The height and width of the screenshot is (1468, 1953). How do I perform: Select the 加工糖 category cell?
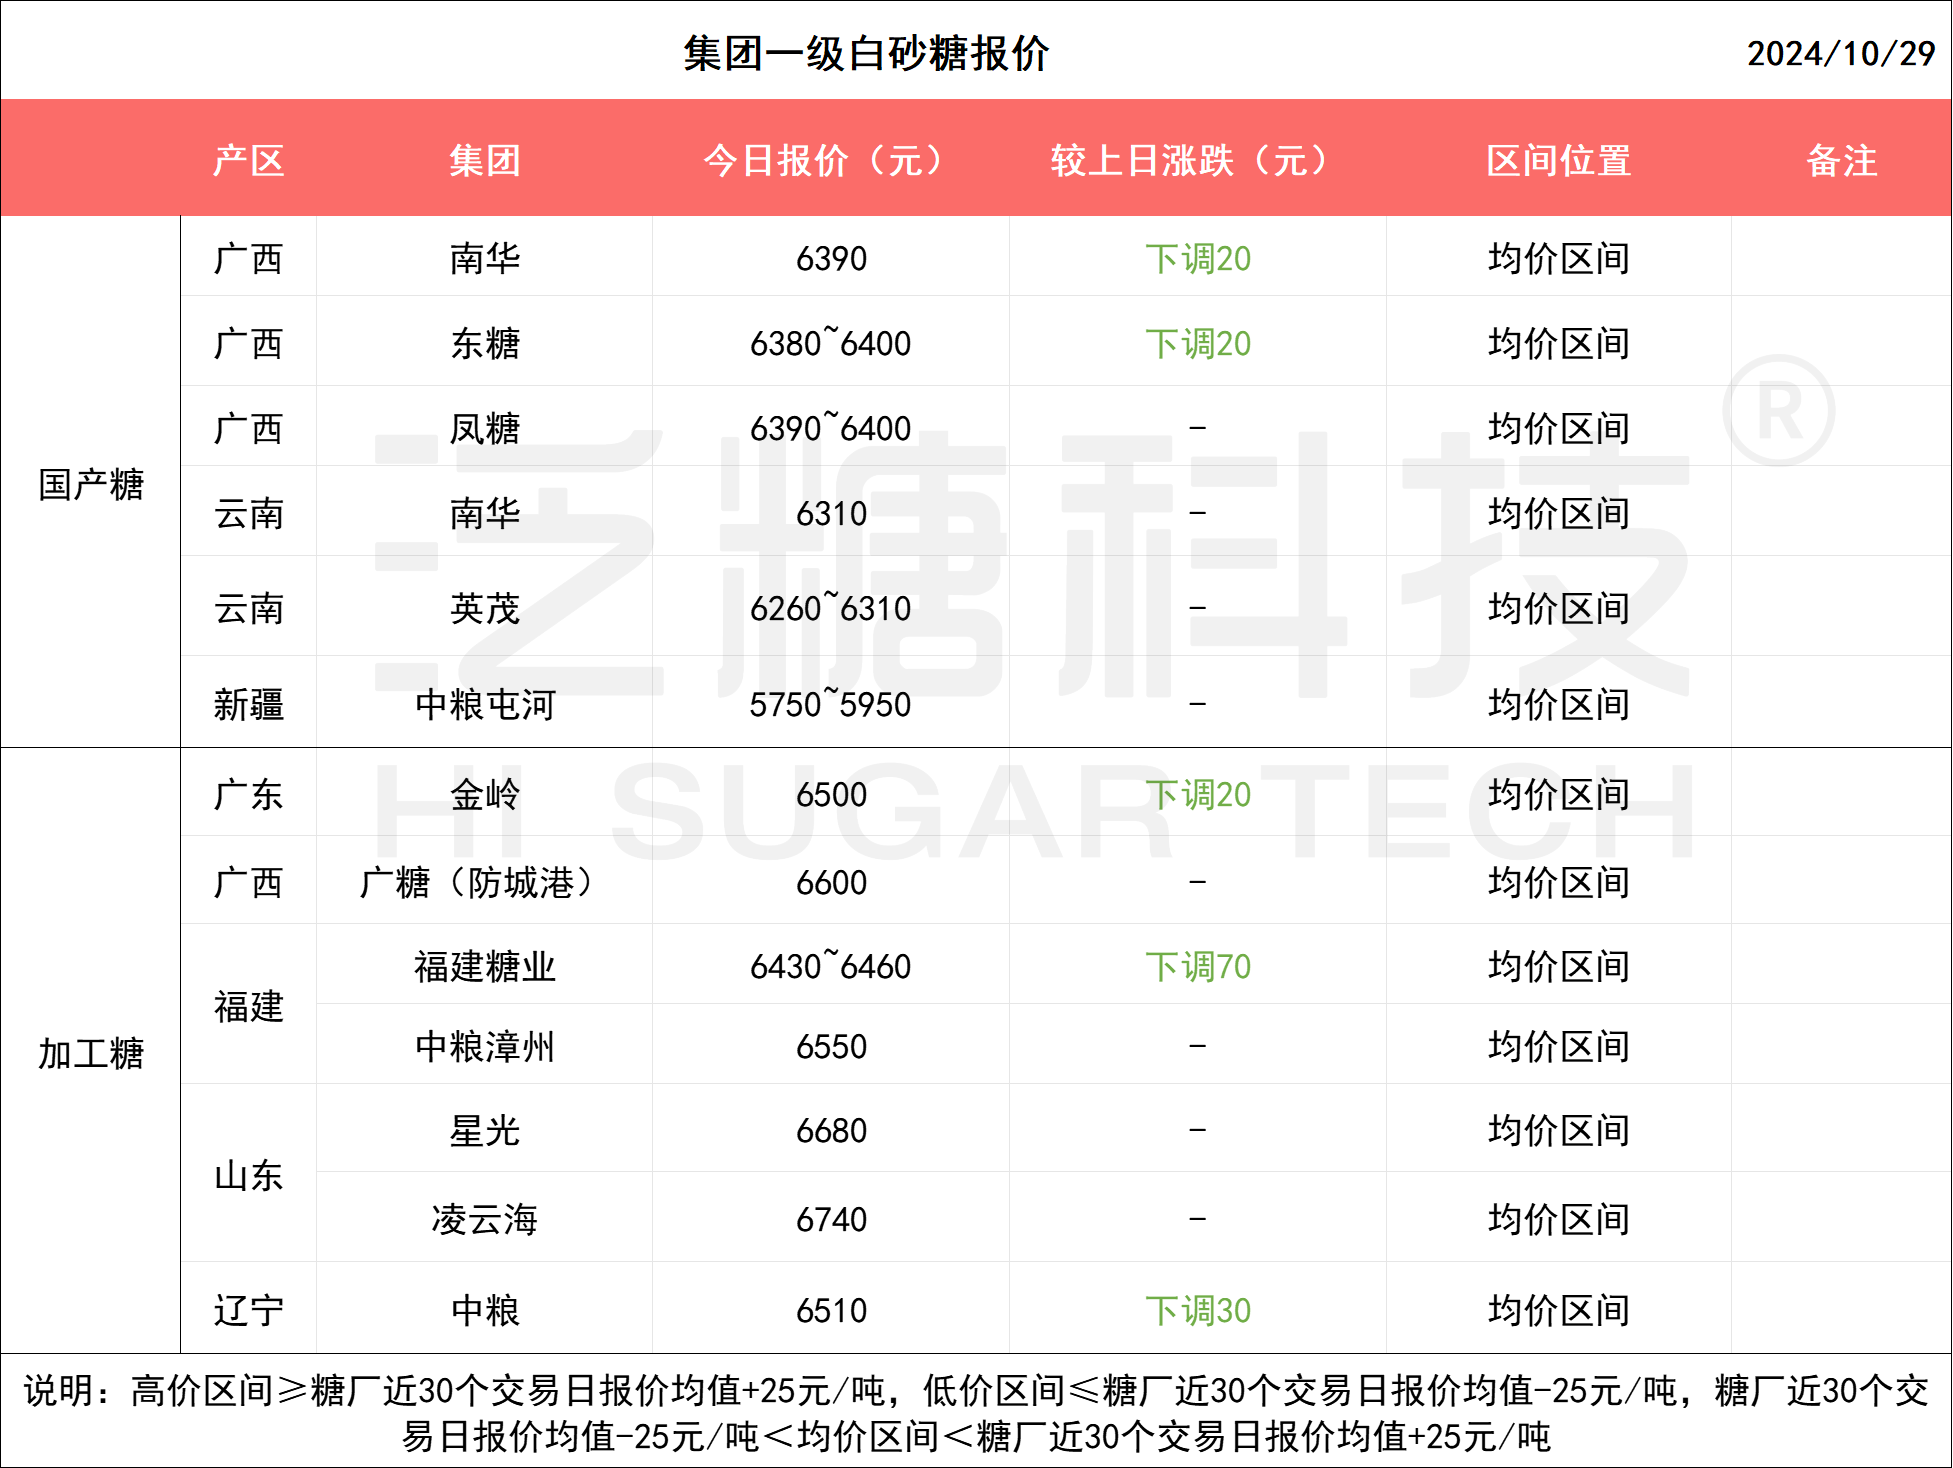pyautogui.click(x=91, y=1053)
